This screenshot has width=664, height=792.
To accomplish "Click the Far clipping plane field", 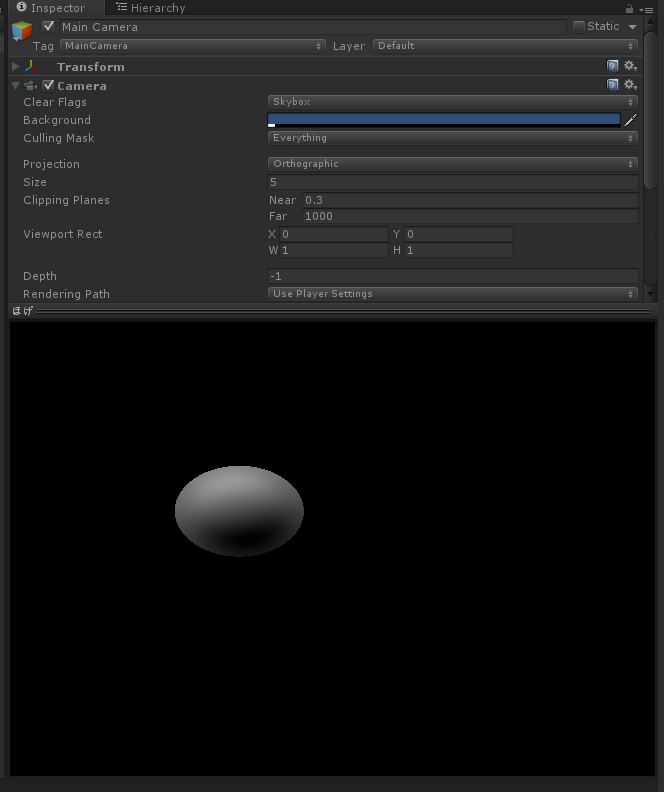I will [470, 216].
